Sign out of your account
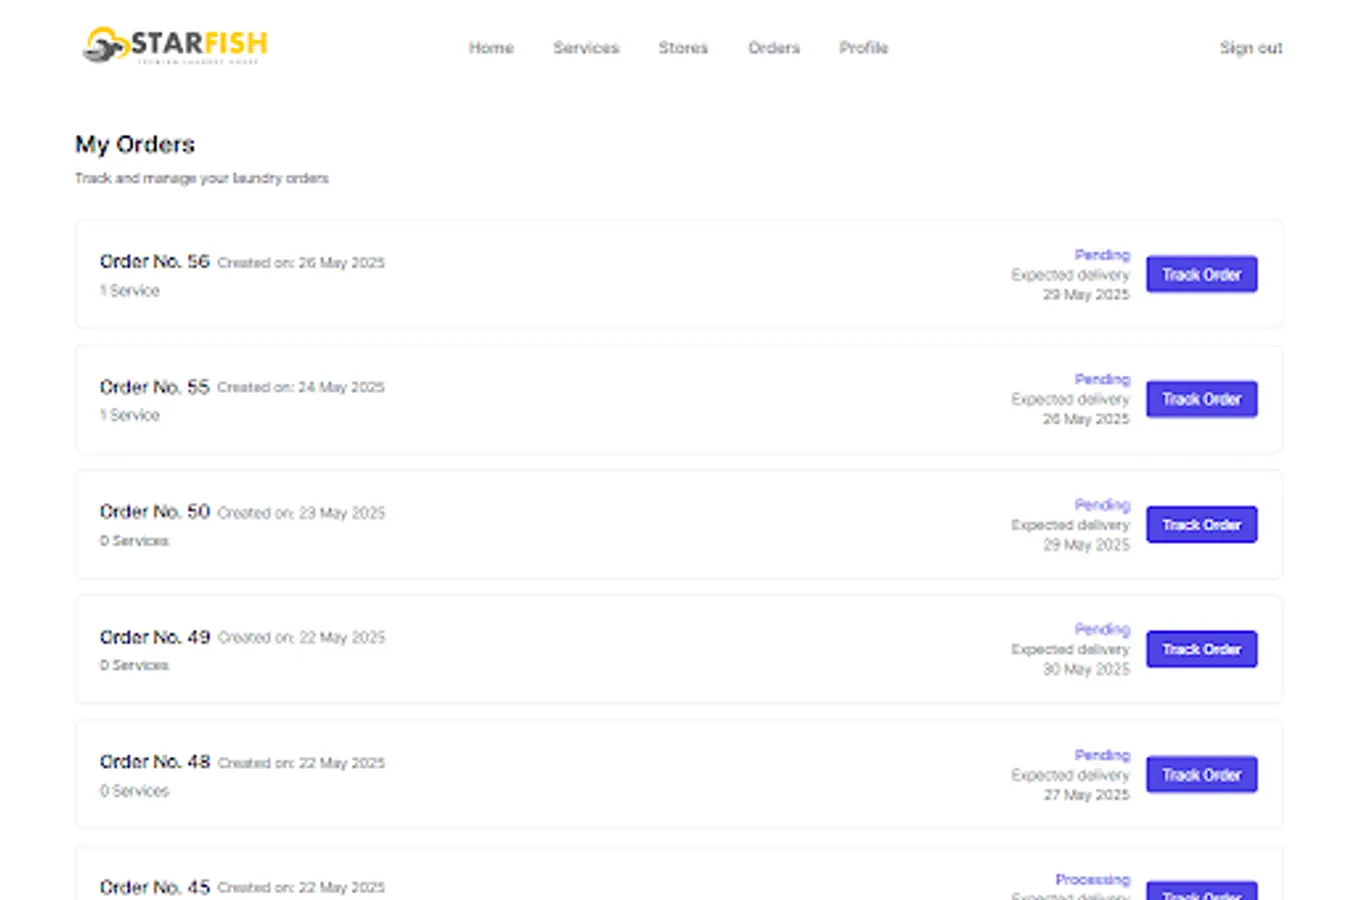The width and height of the screenshot is (1355, 900). (1251, 47)
